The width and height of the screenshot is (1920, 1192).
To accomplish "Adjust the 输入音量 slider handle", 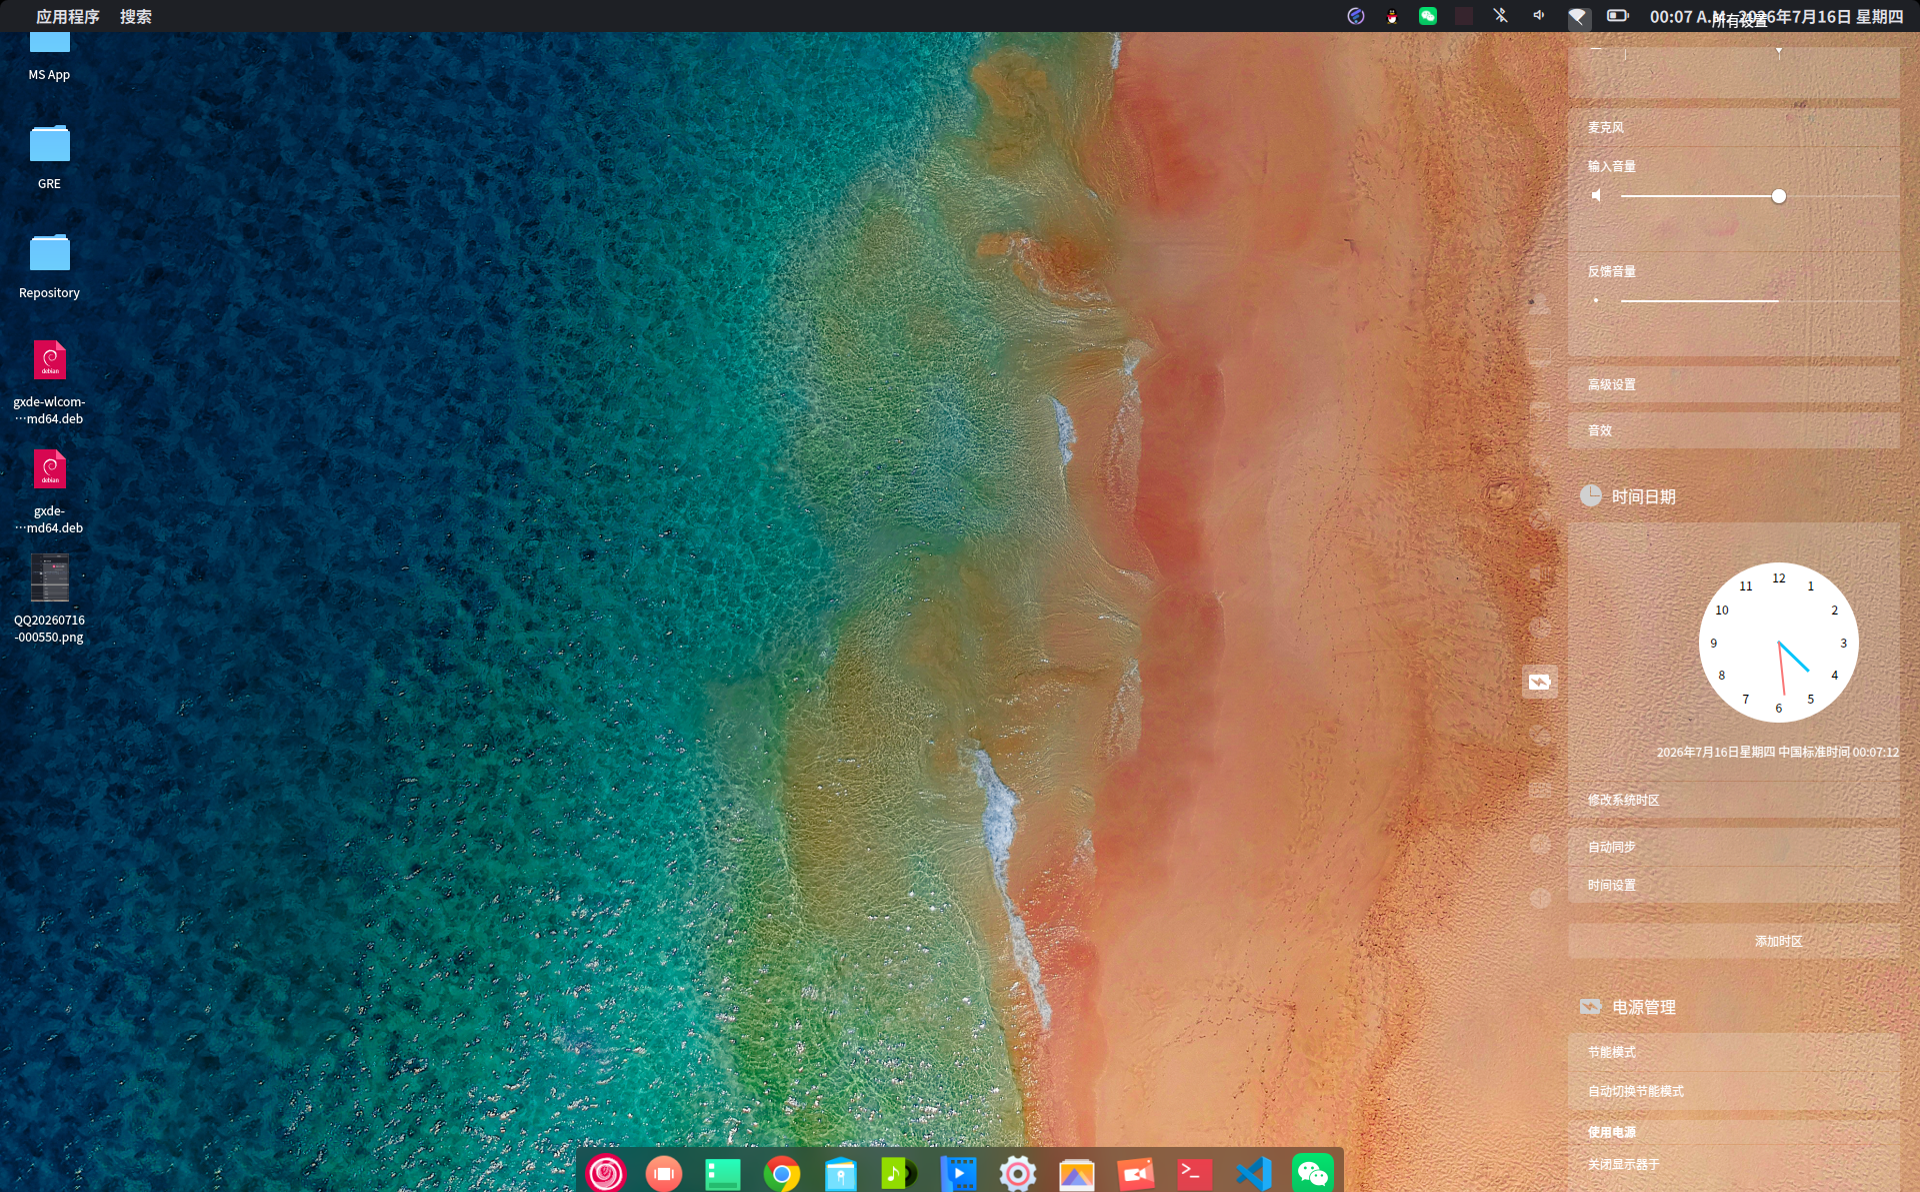I will click(1778, 196).
